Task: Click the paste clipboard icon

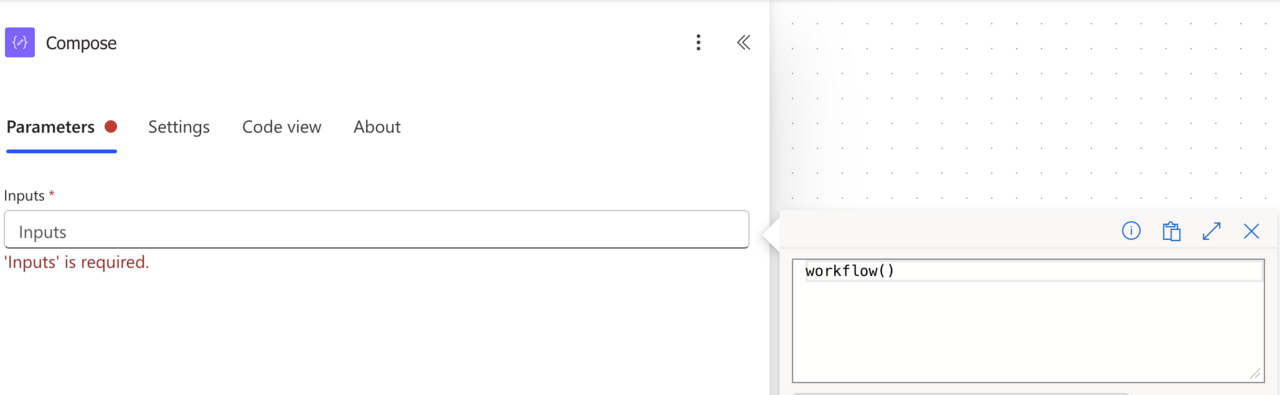Action: pos(1171,231)
